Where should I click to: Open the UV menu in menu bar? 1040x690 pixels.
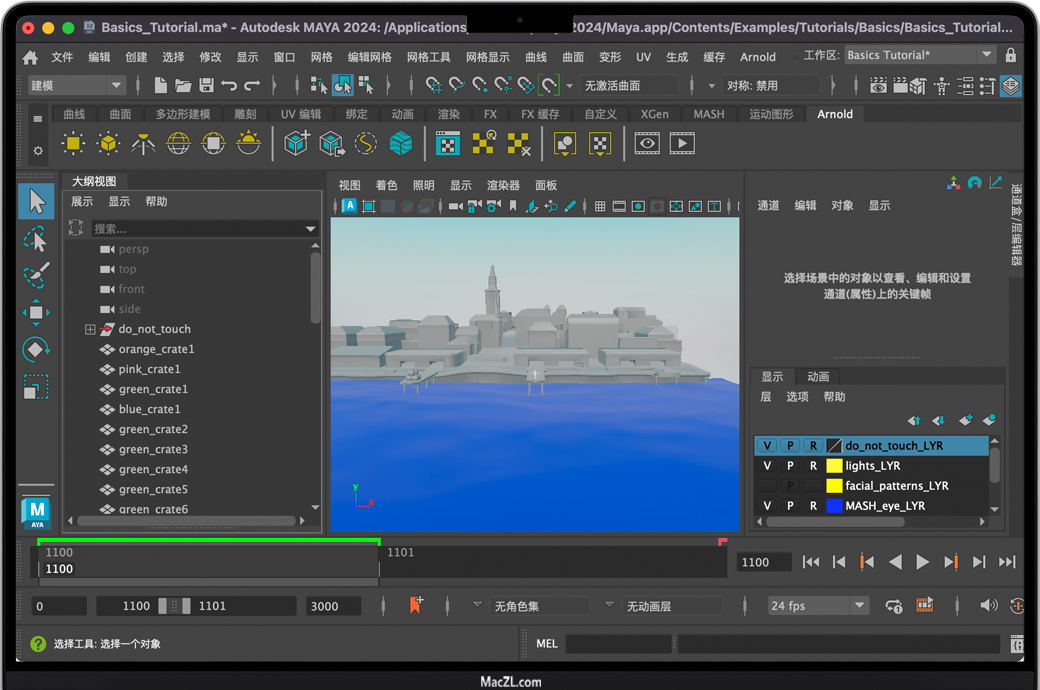click(643, 57)
